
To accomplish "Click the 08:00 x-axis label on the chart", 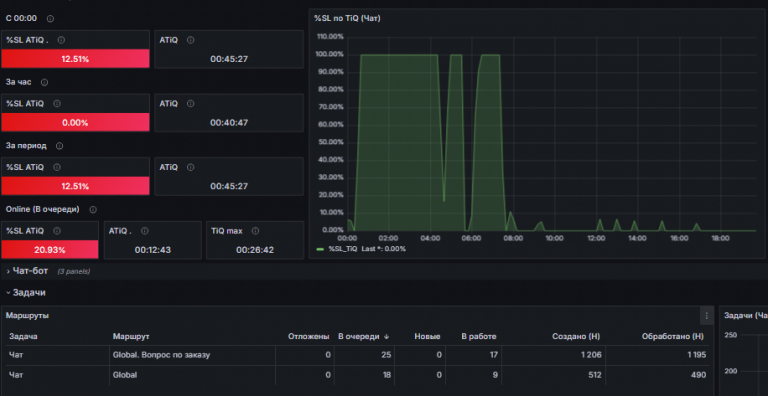I will (x=512, y=238).
